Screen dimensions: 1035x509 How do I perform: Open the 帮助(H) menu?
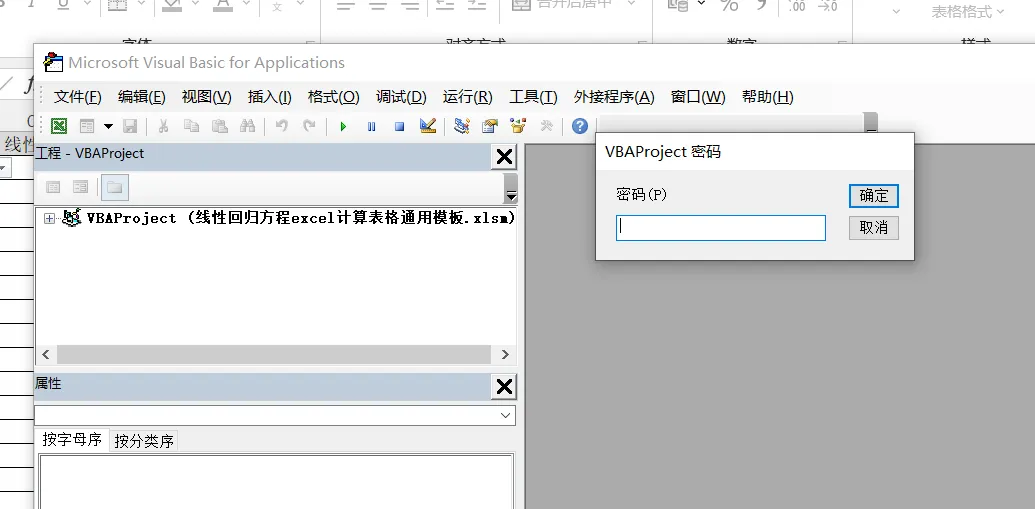pos(768,97)
